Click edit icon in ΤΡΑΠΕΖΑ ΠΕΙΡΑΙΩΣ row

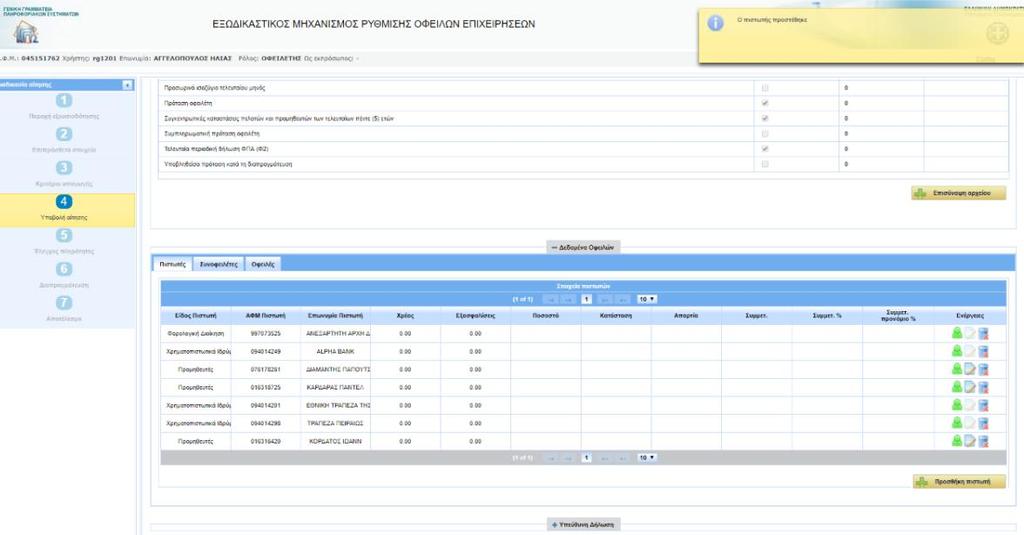970,423
